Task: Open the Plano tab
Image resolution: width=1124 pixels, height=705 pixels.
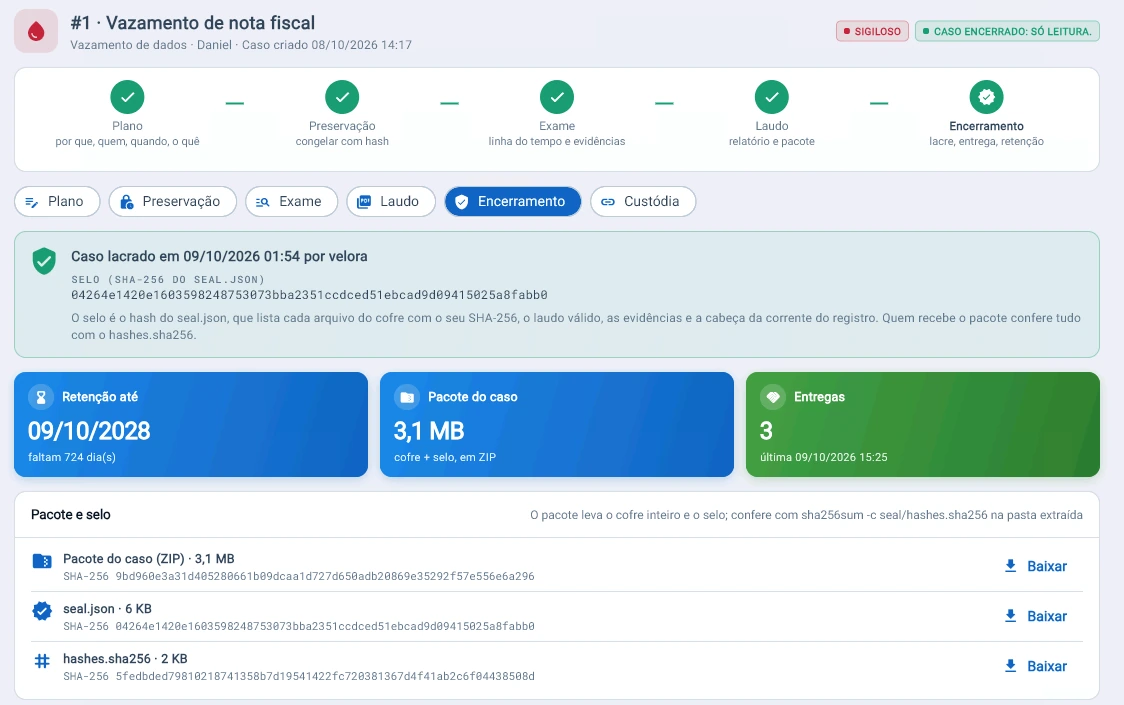Action: click(55, 202)
